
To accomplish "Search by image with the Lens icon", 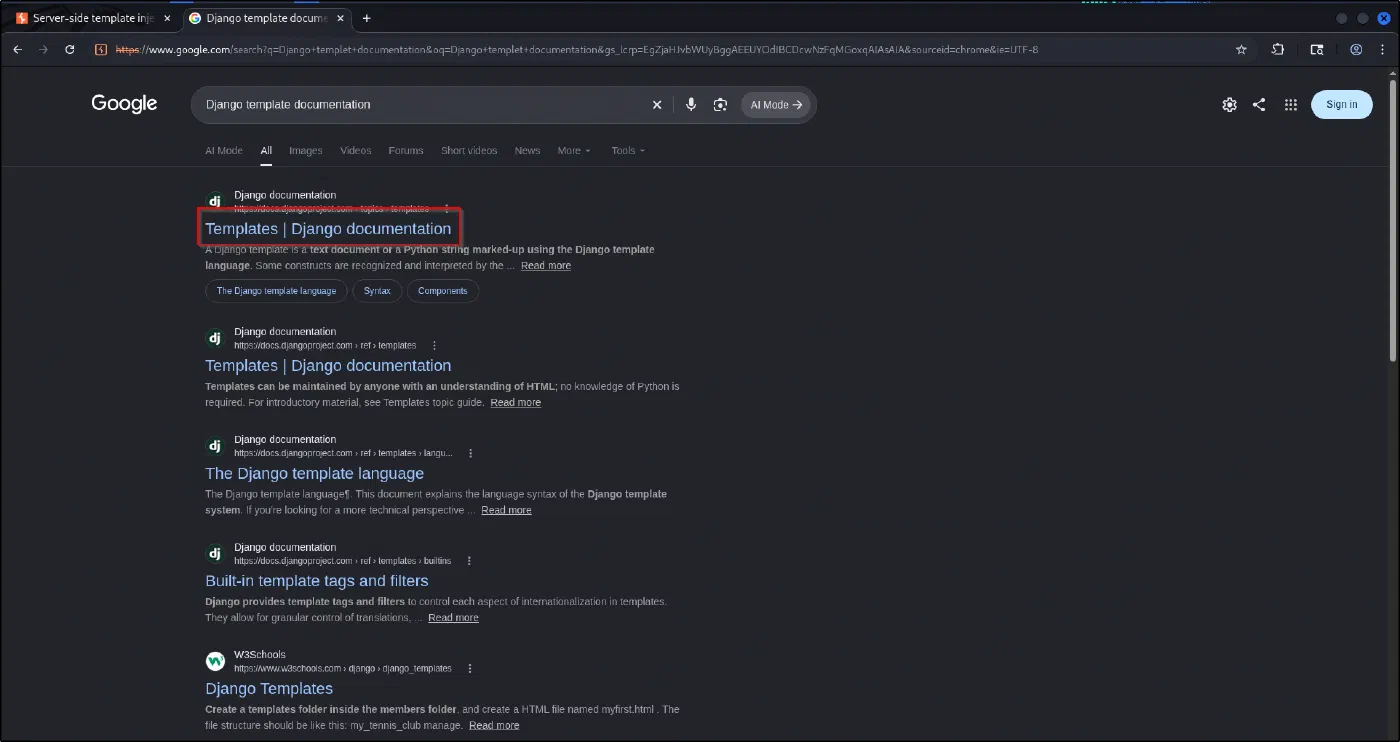I will [x=720, y=105].
